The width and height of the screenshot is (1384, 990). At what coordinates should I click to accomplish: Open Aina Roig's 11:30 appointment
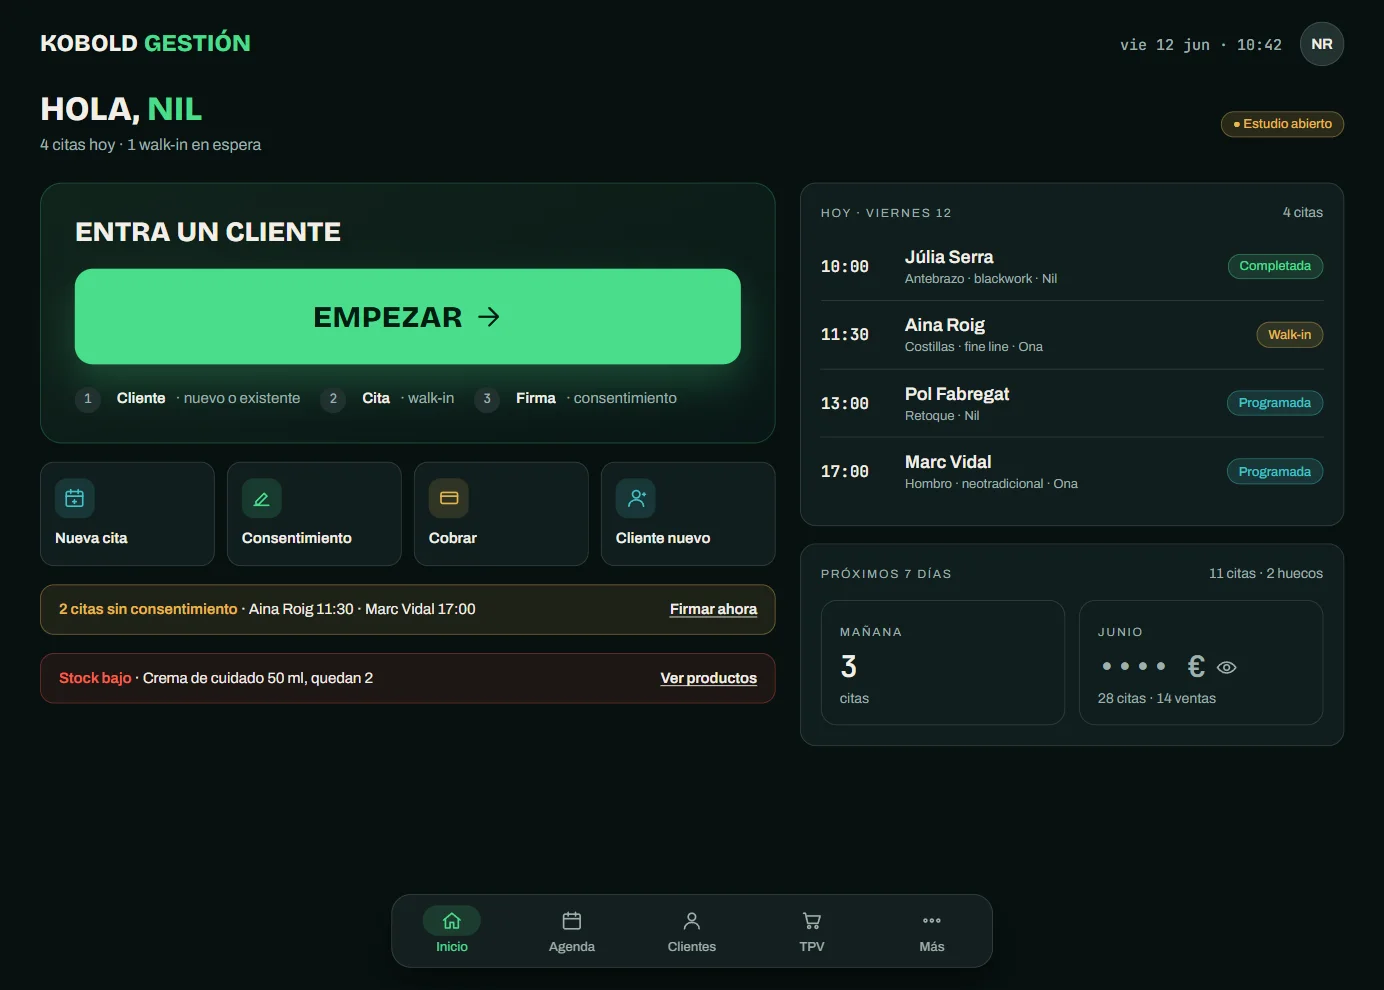[x=1072, y=335]
